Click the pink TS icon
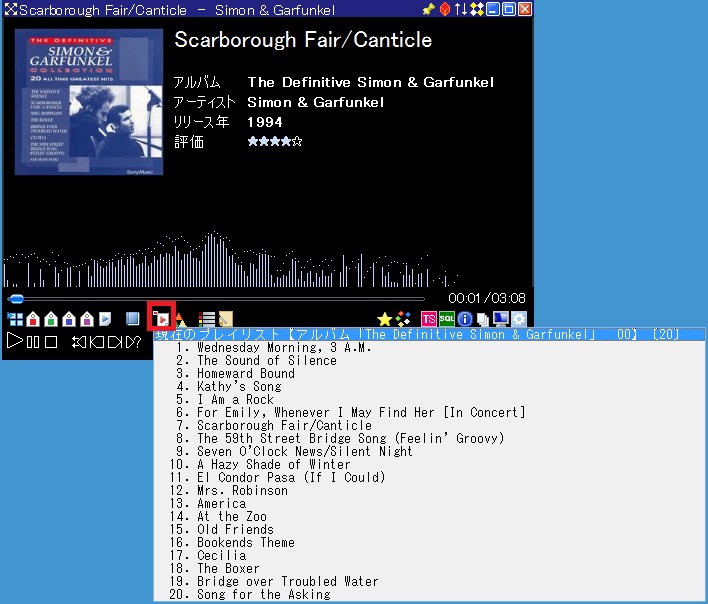This screenshot has height=604, width=708. point(429,319)
